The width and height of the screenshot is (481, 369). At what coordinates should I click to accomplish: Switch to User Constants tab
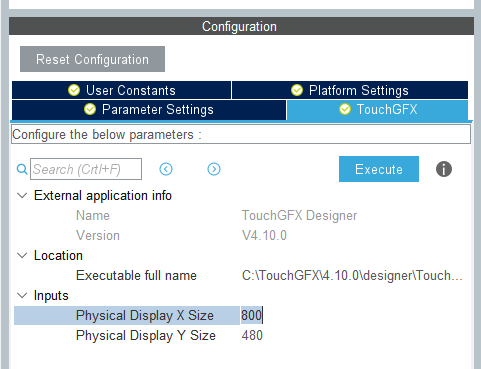[121, 90]
